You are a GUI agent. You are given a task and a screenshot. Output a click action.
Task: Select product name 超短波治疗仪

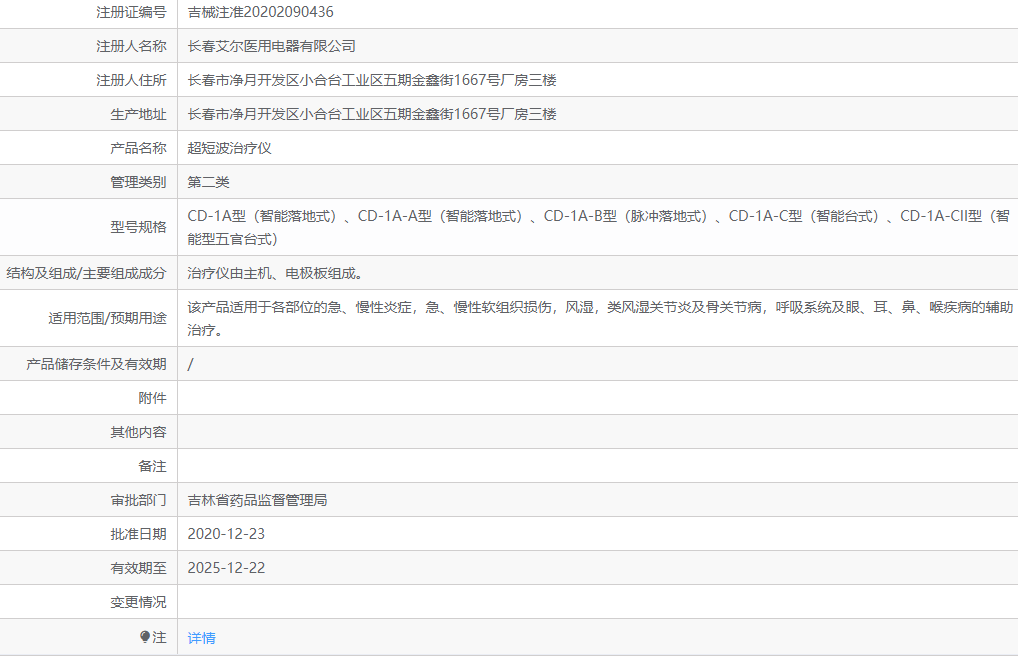pyautogui.click(x=229, y=148)
